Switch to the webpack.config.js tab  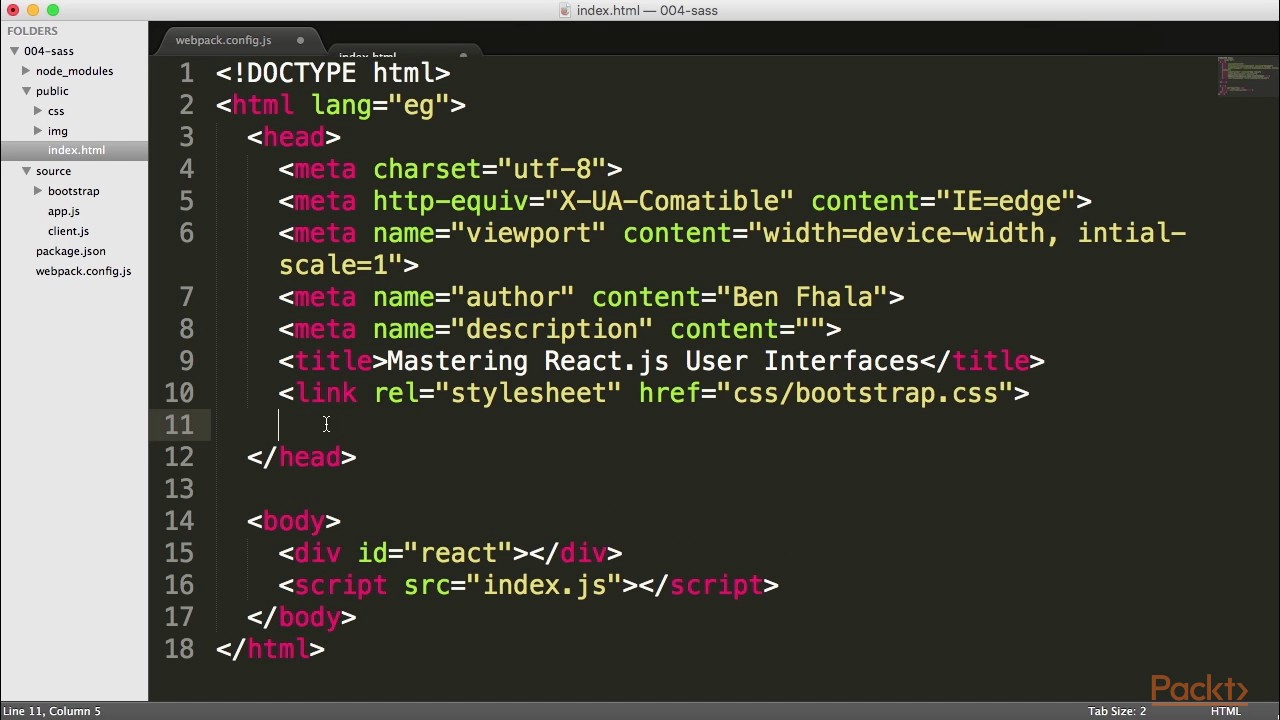coord(223,40)
